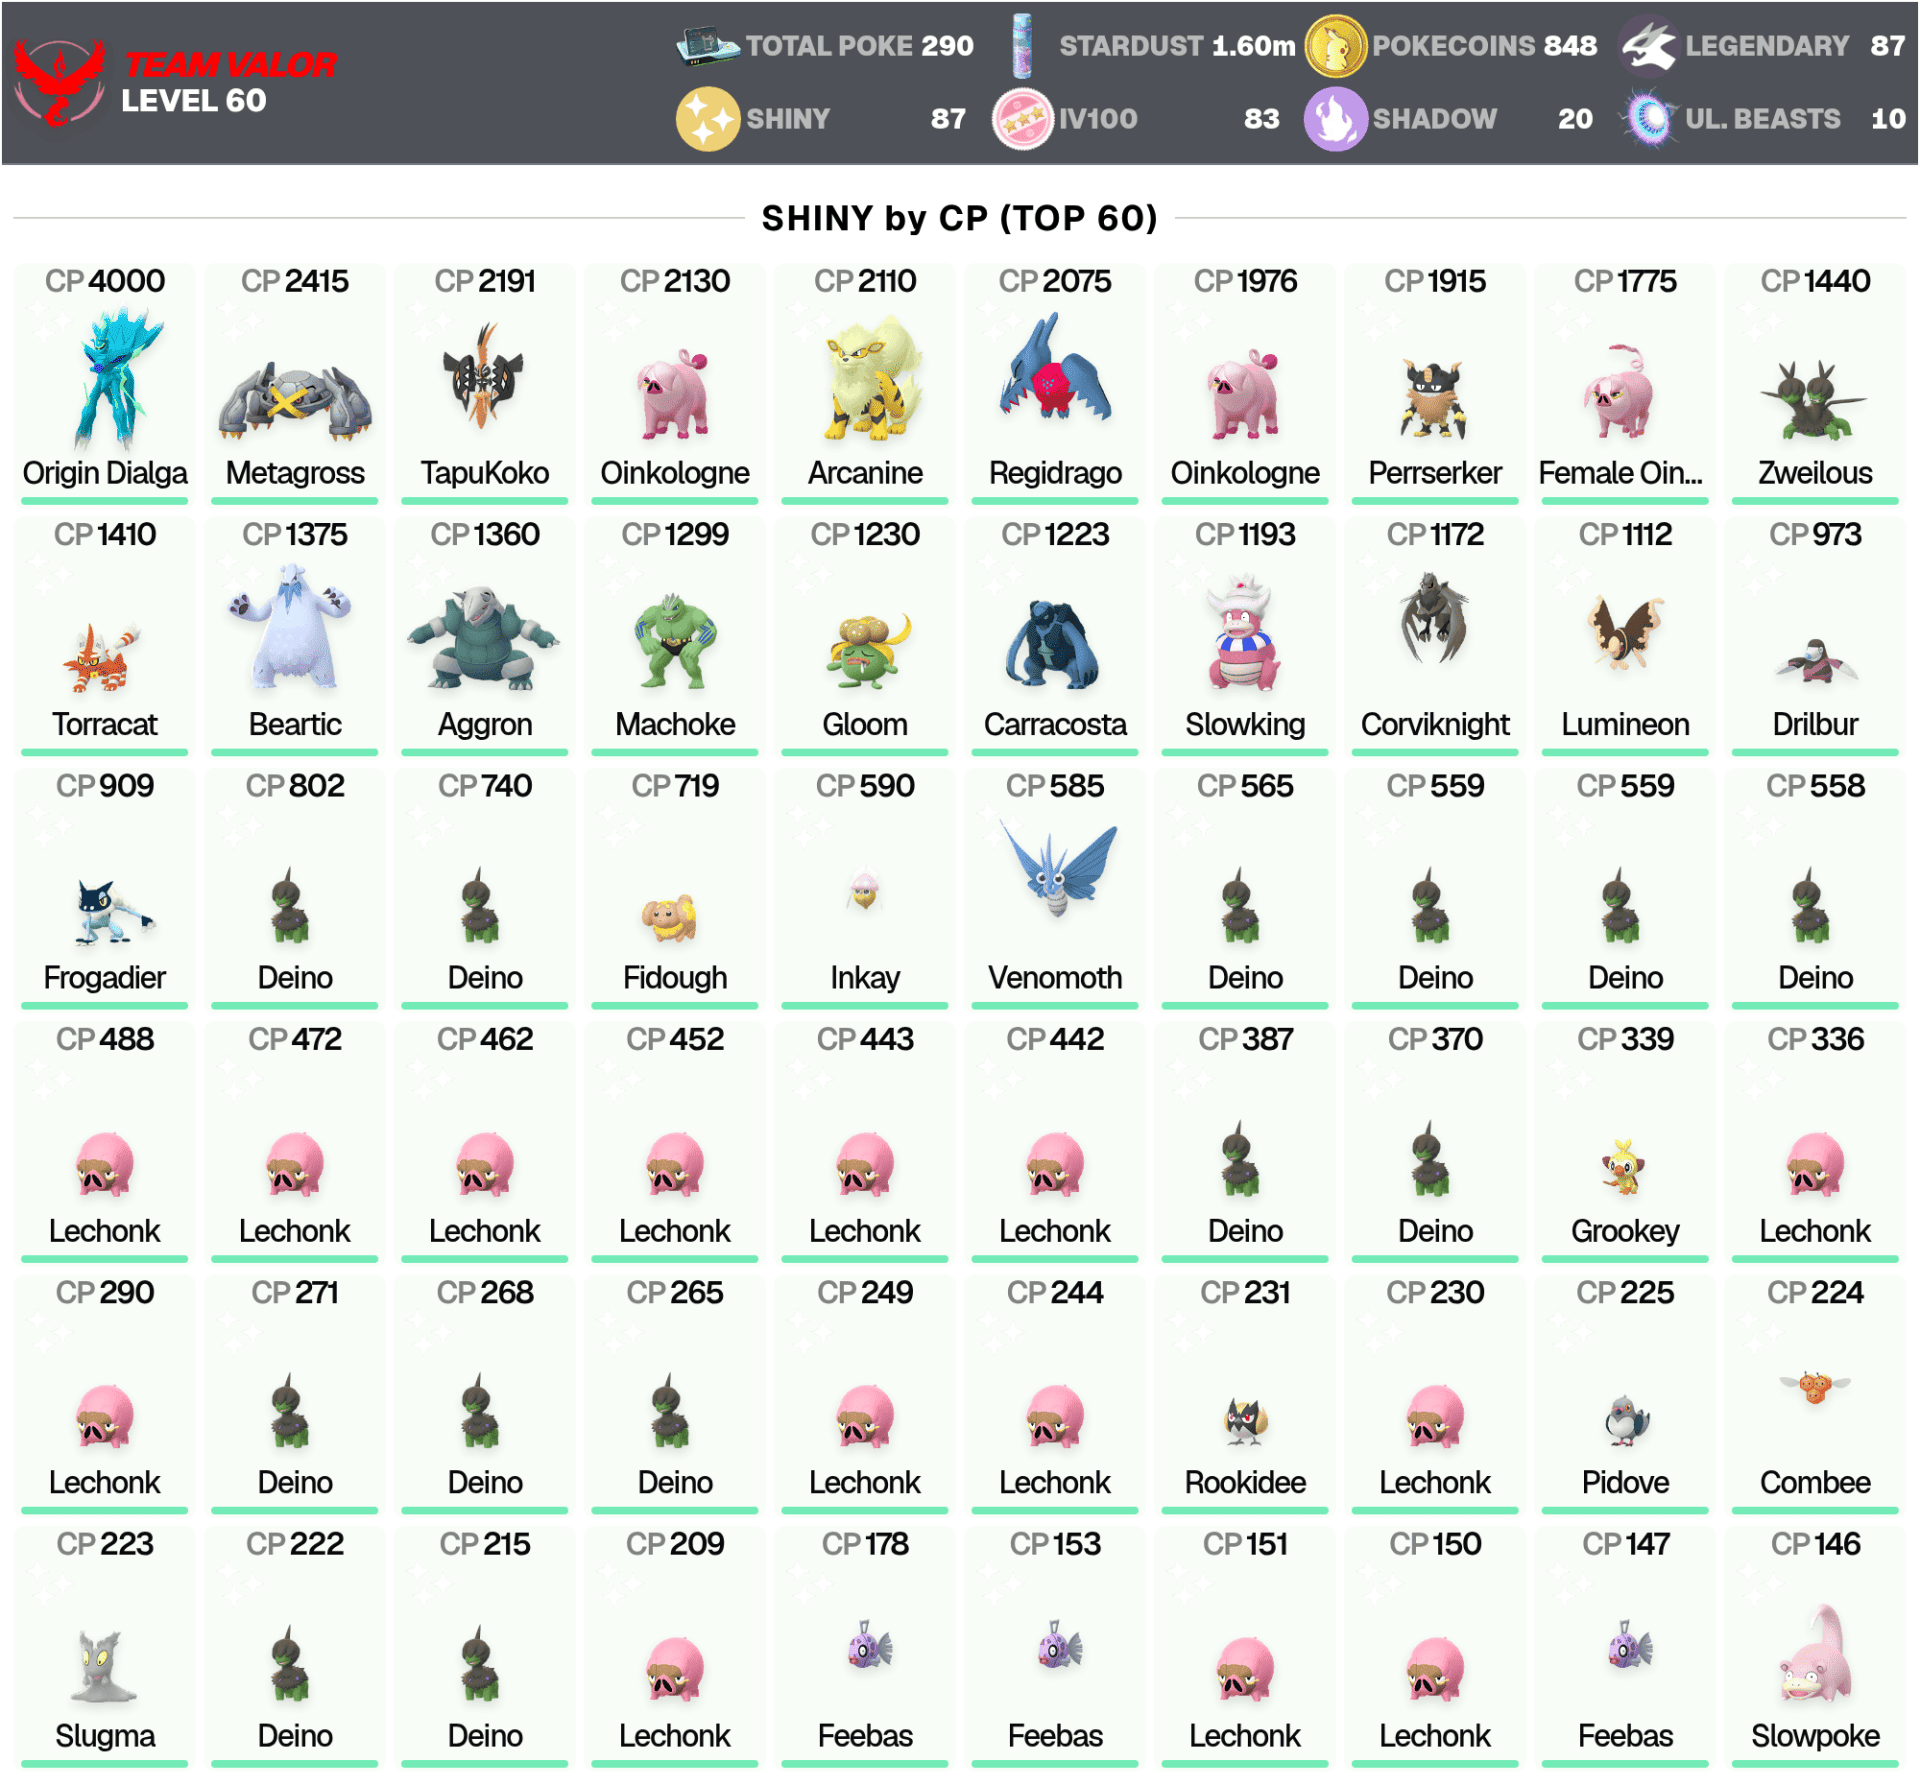Select the Corviknight sprite
Screen dimensions: 1920x1785
pos(1433,617)
